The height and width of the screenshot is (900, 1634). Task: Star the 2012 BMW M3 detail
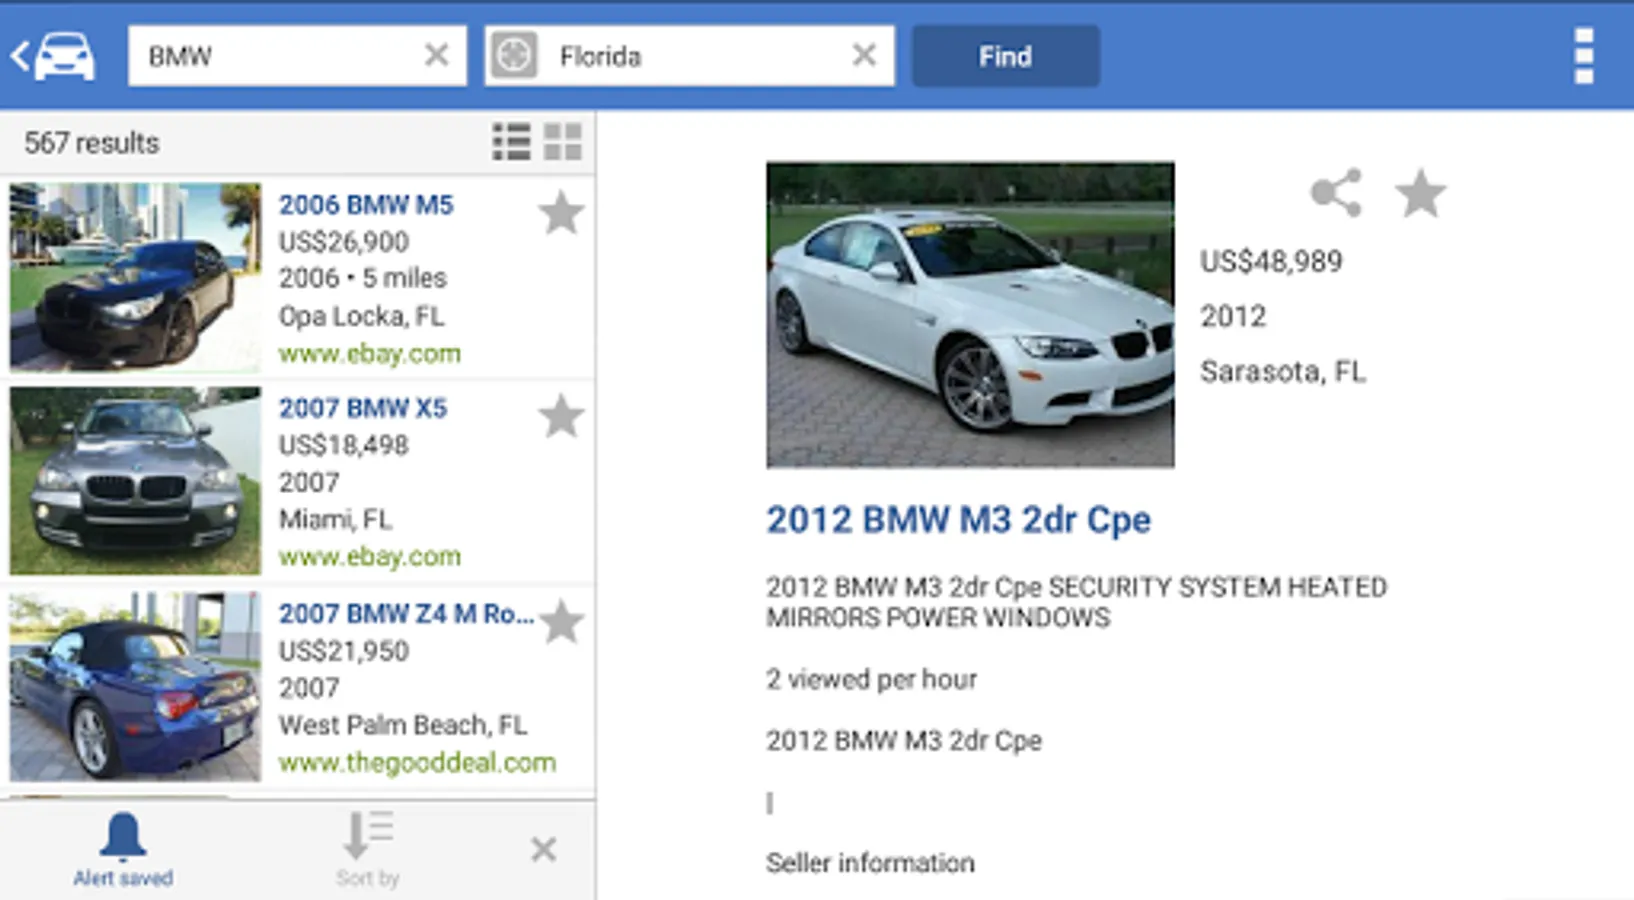point(1420,193)
